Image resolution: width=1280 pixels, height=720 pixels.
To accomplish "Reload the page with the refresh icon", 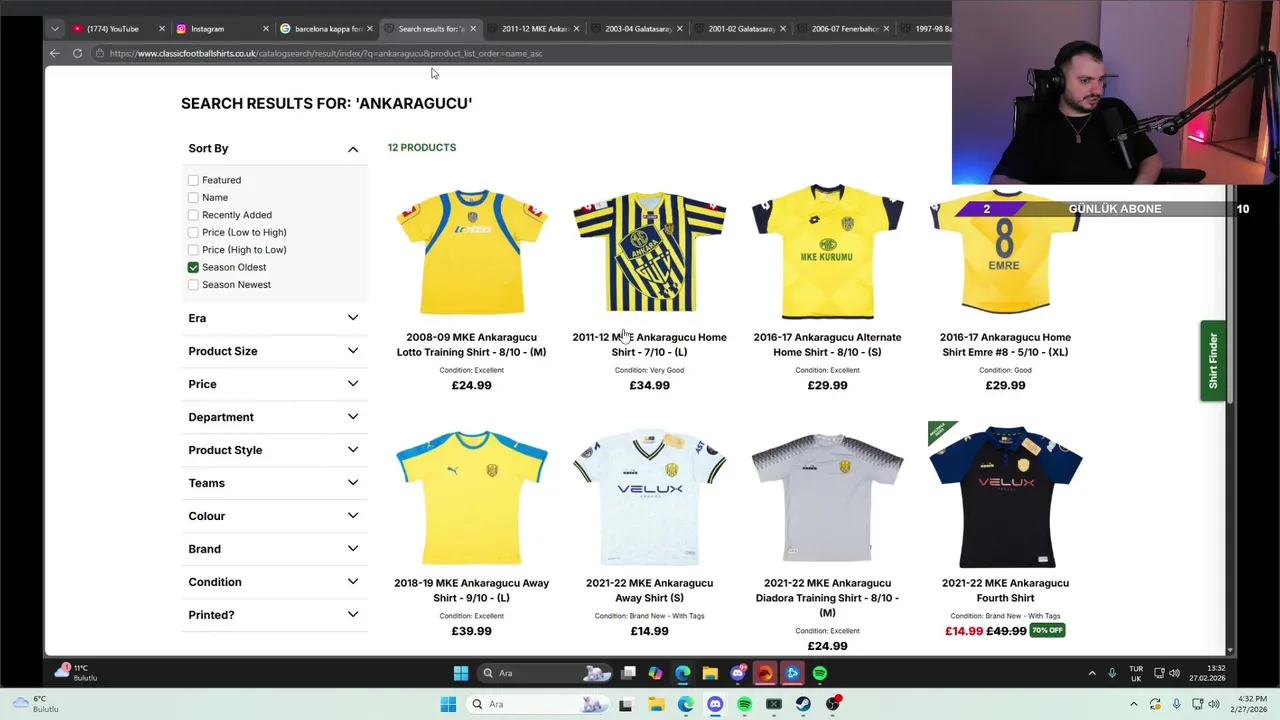I will coord(77,53).
